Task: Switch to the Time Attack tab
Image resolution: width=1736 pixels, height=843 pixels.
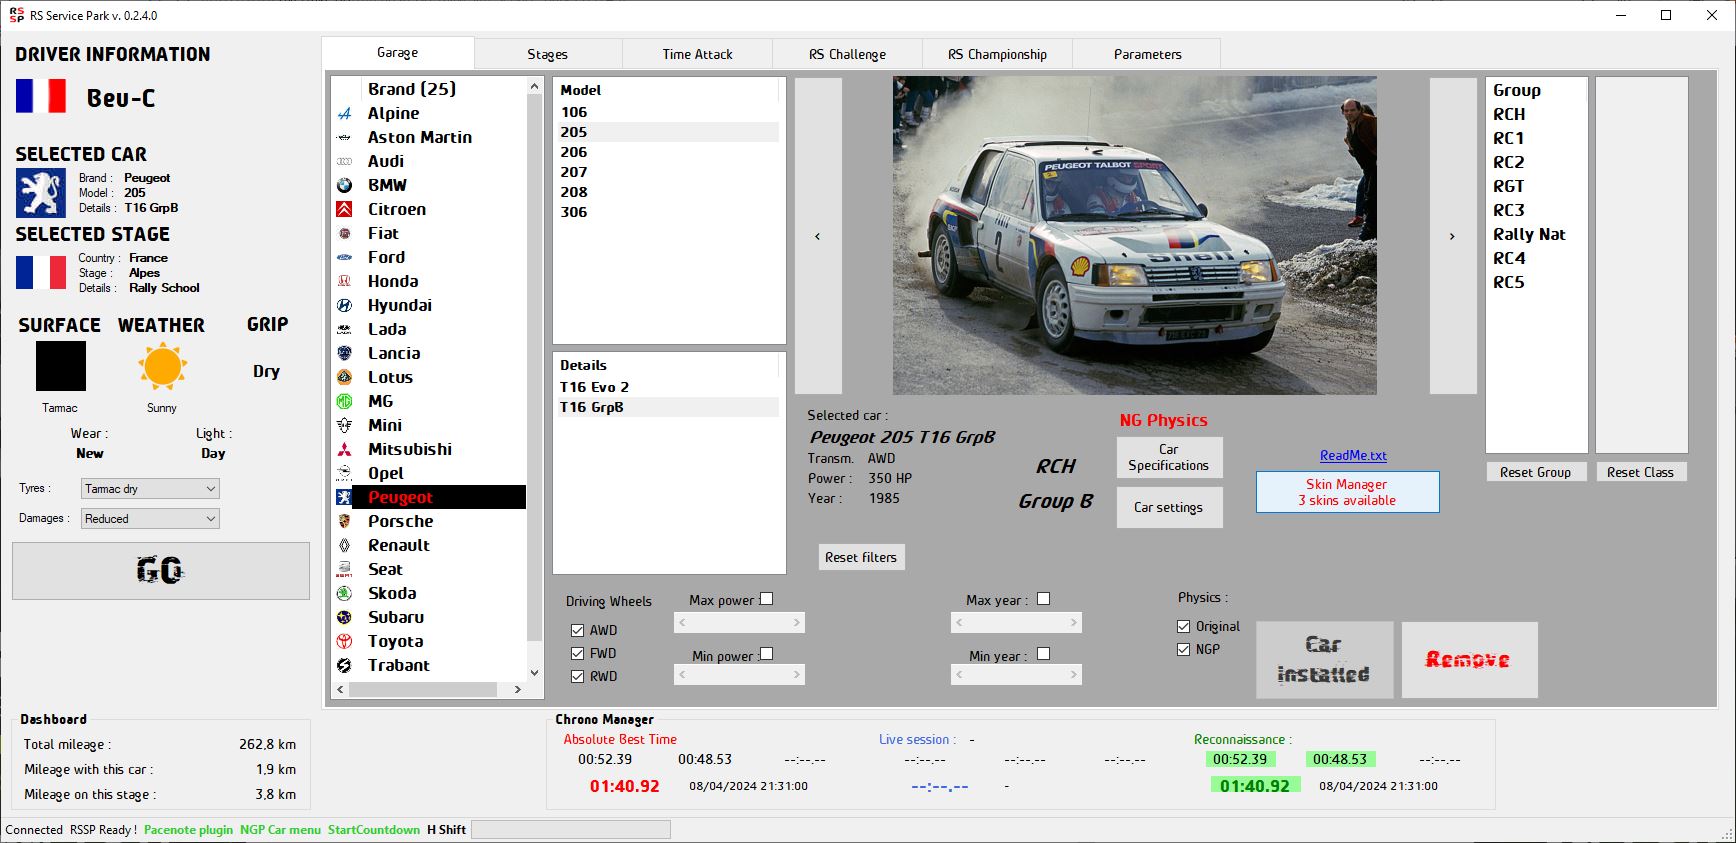Action: click(697, 54)
